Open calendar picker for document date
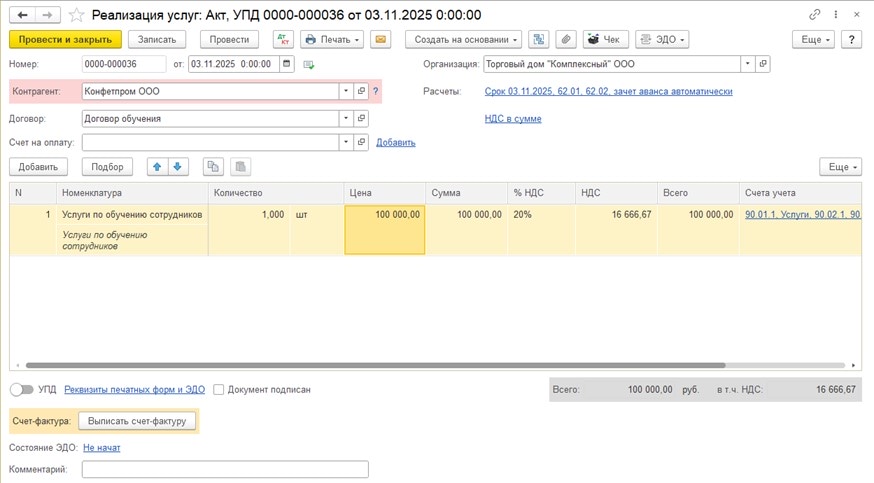 (287, 64)
